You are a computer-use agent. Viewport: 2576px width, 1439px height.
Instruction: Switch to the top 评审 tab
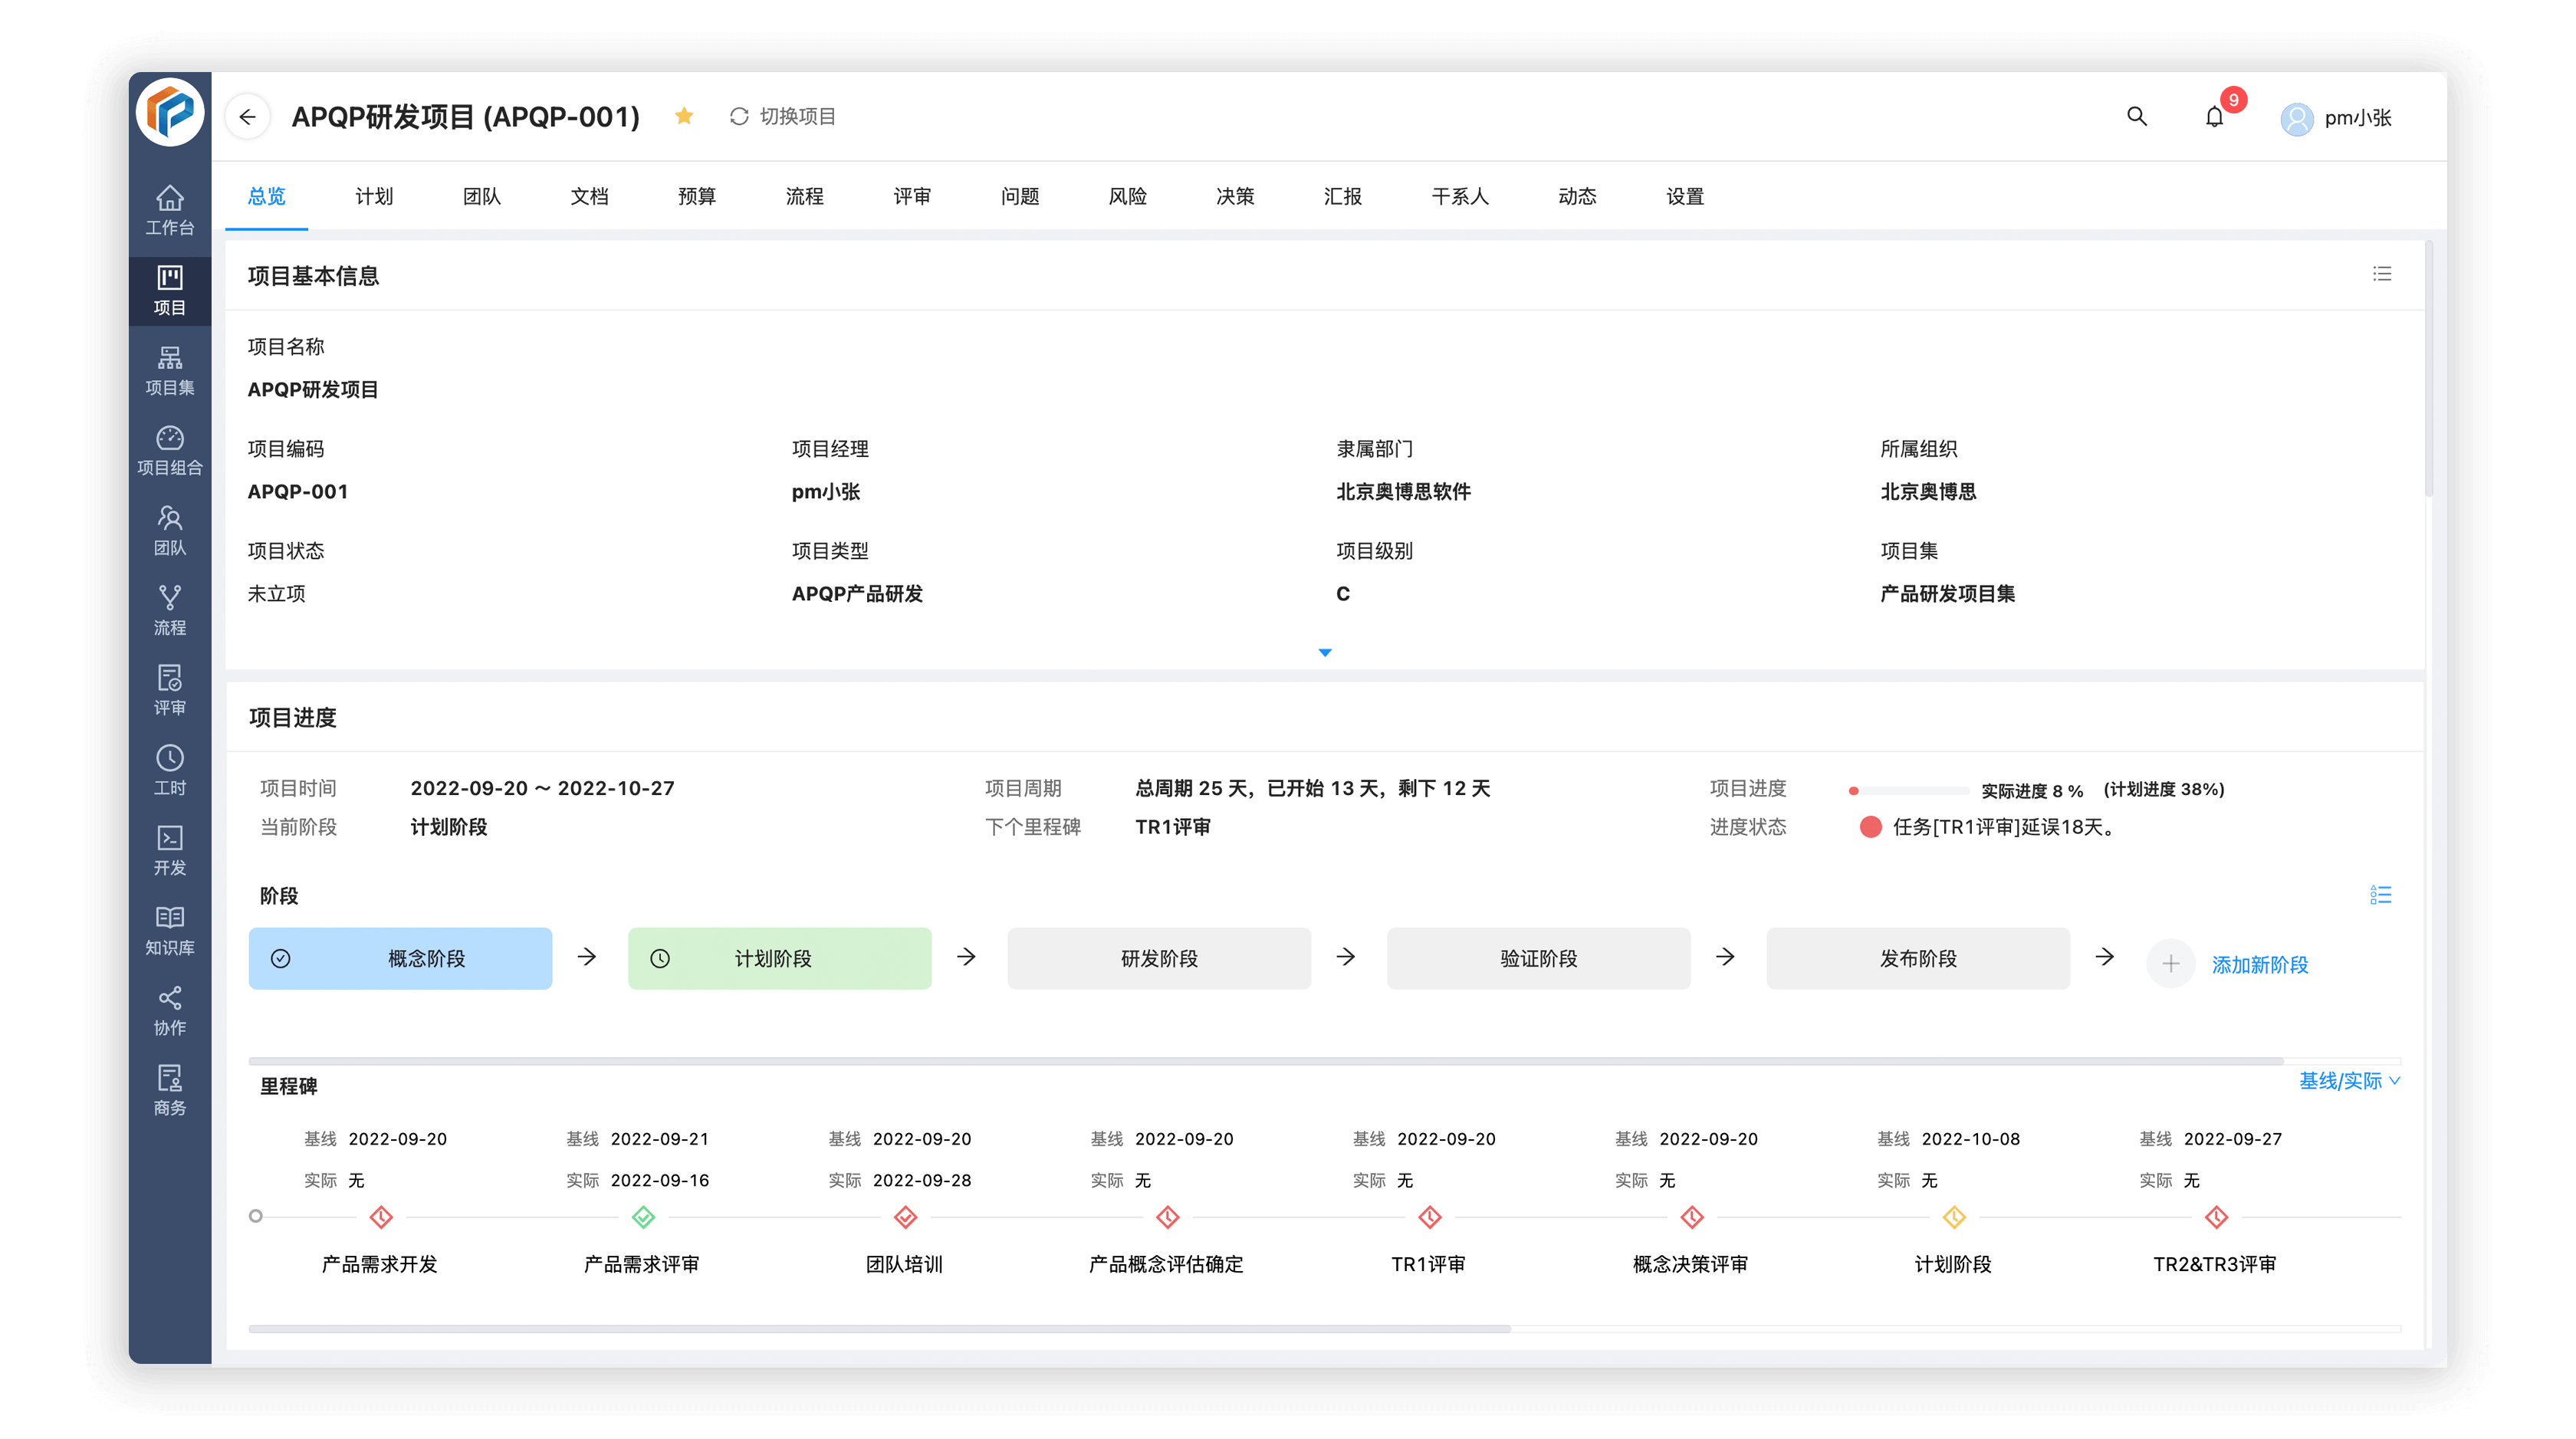(912, 196)
